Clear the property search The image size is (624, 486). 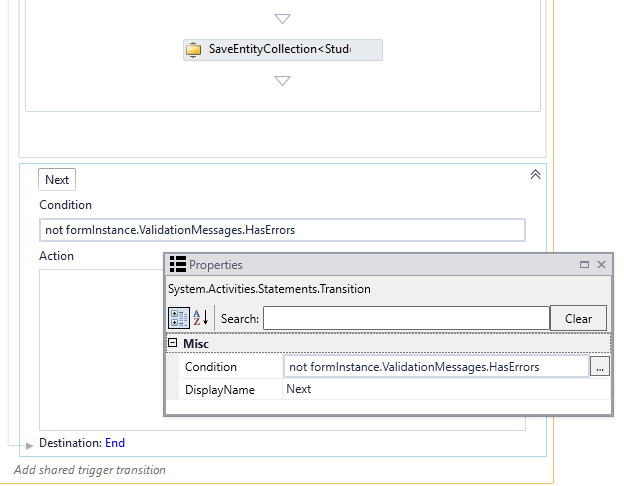pyautogui.click(x=578, y=318)
